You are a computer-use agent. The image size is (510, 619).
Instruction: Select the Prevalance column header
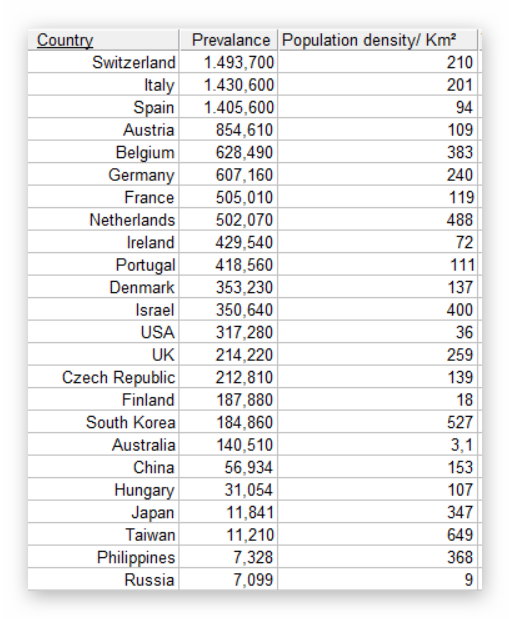pos(229,40)
